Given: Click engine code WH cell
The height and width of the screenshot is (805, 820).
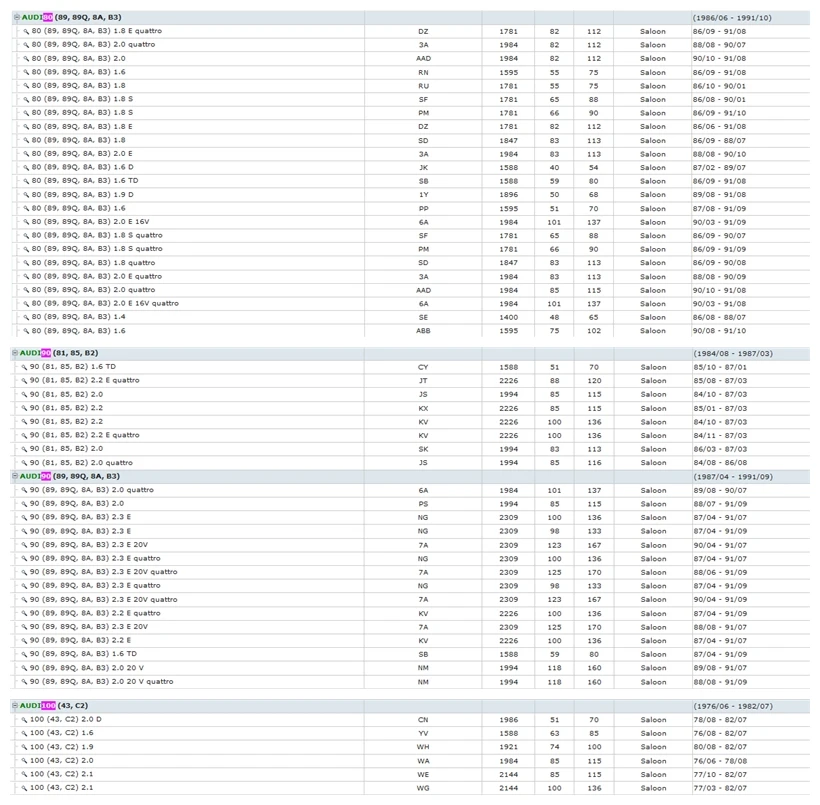Looking at the screenshot, I should click(423, 747).
